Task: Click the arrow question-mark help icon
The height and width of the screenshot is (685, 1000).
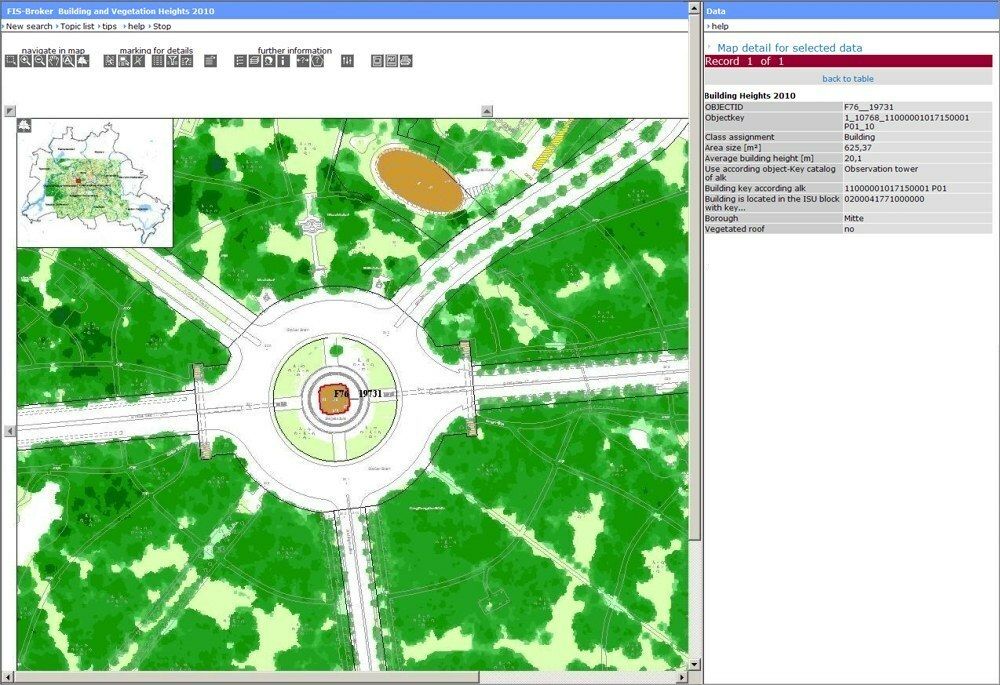Action: (303, 61)
